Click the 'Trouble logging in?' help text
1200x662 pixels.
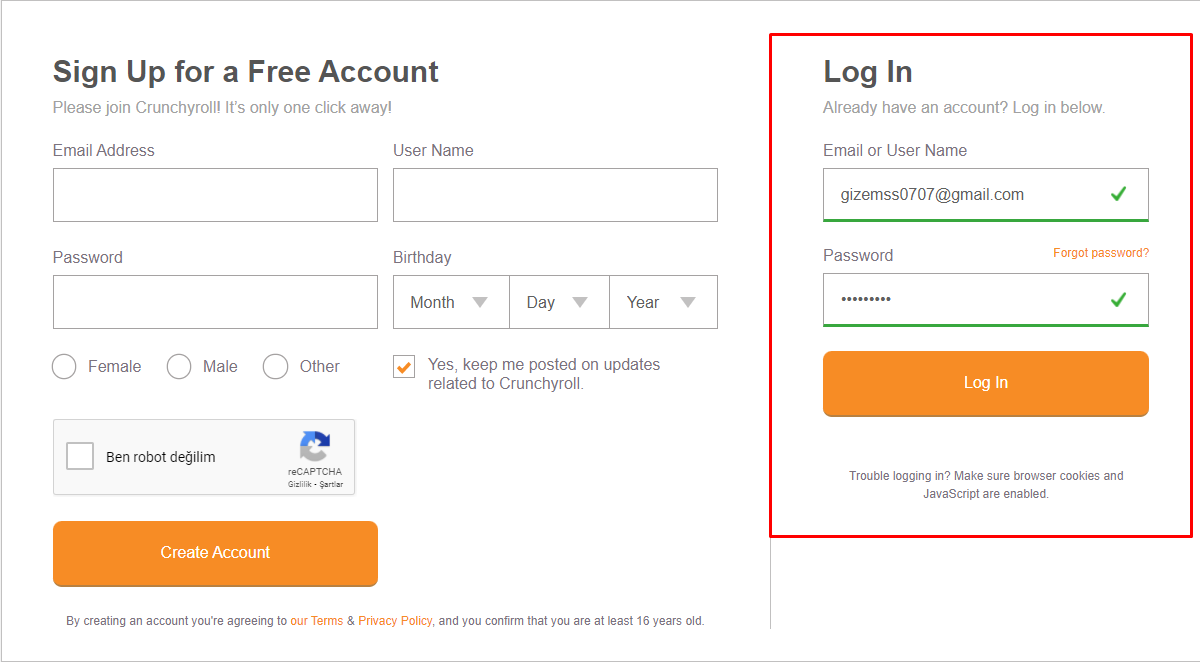point(986,485)
